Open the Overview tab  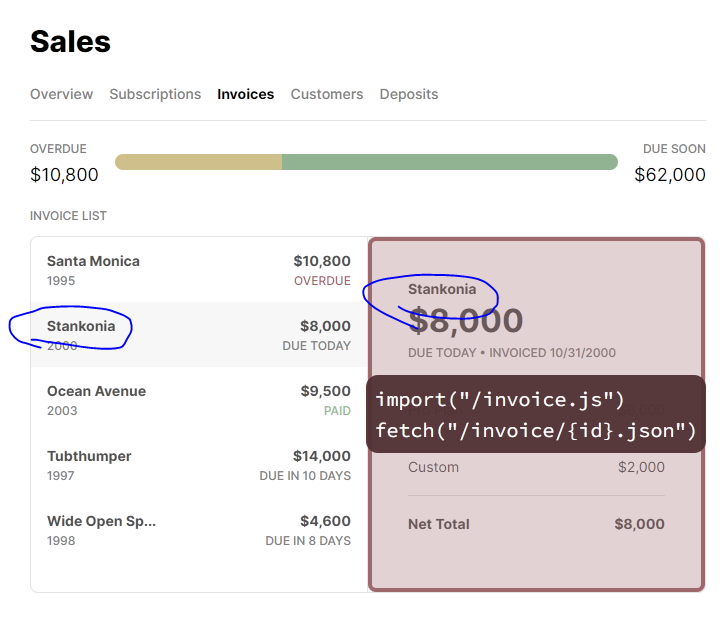pos(61,94)
